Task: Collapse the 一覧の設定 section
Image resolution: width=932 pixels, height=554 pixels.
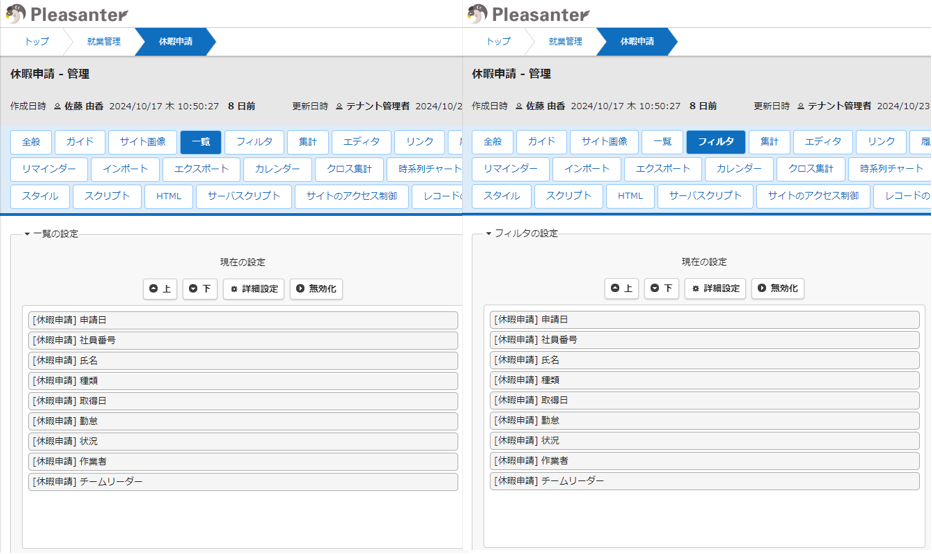Action: (x=51, y=234)
